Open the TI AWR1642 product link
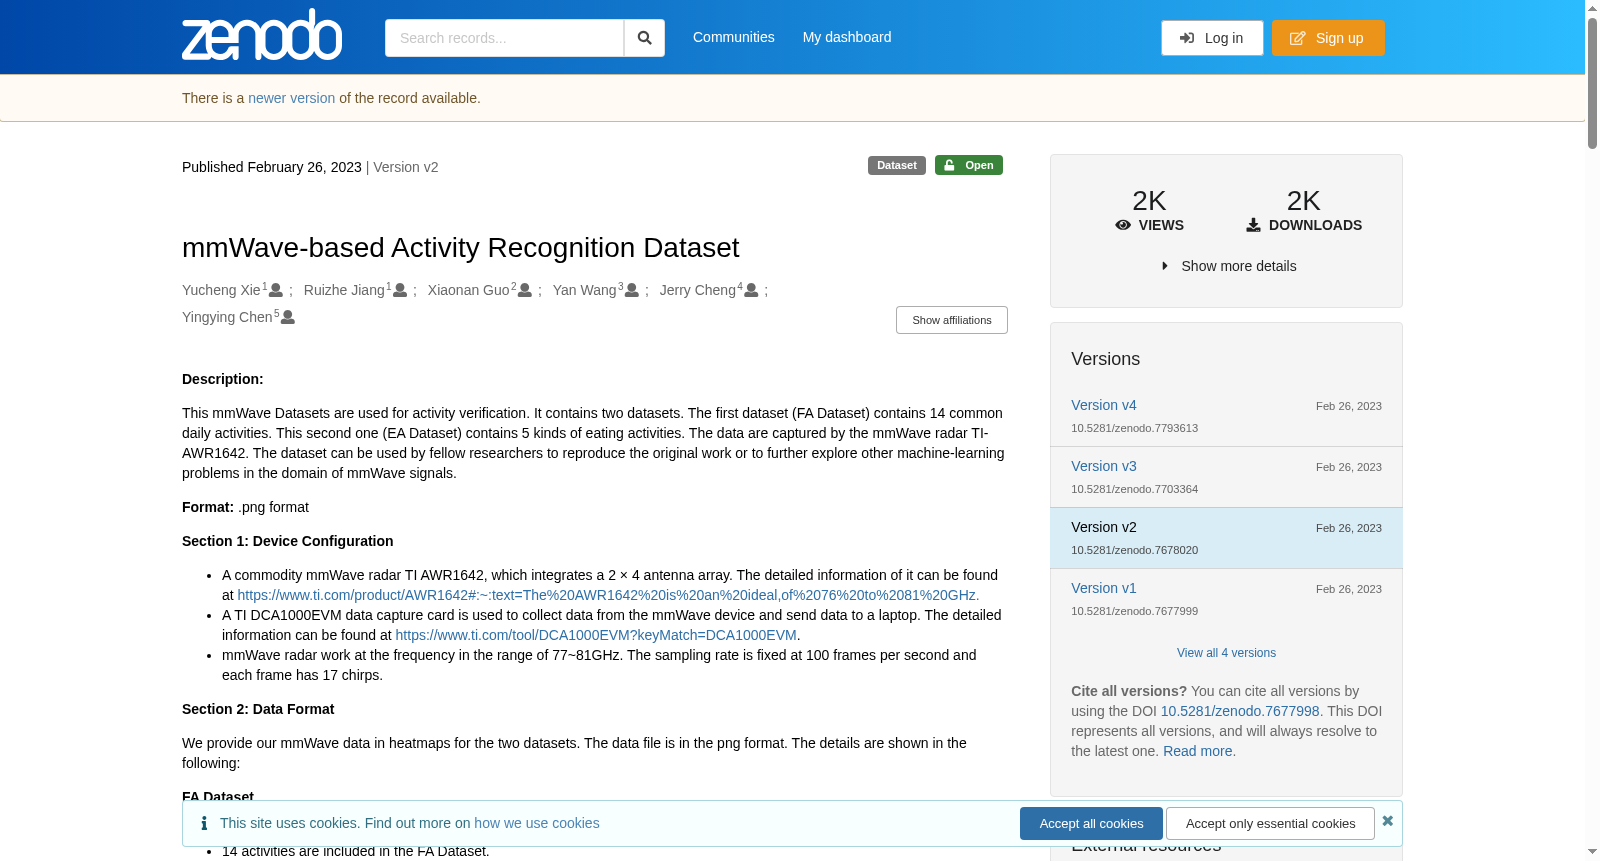1600x861 pixels. coord(607,595)
